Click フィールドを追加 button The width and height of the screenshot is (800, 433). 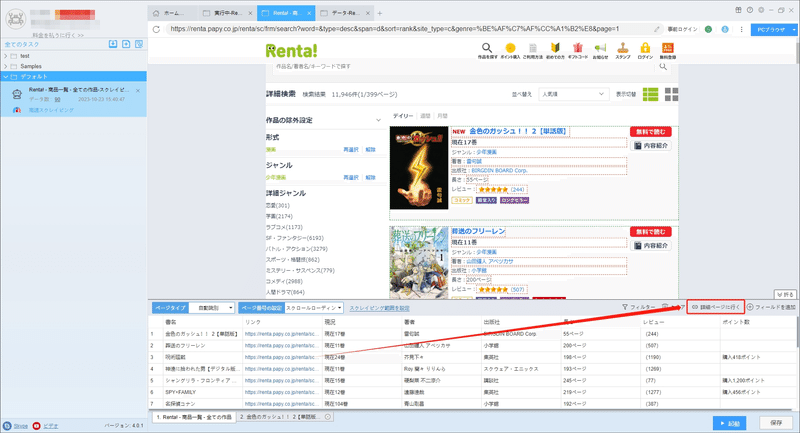pyautogui.click(x=771, y=308)
